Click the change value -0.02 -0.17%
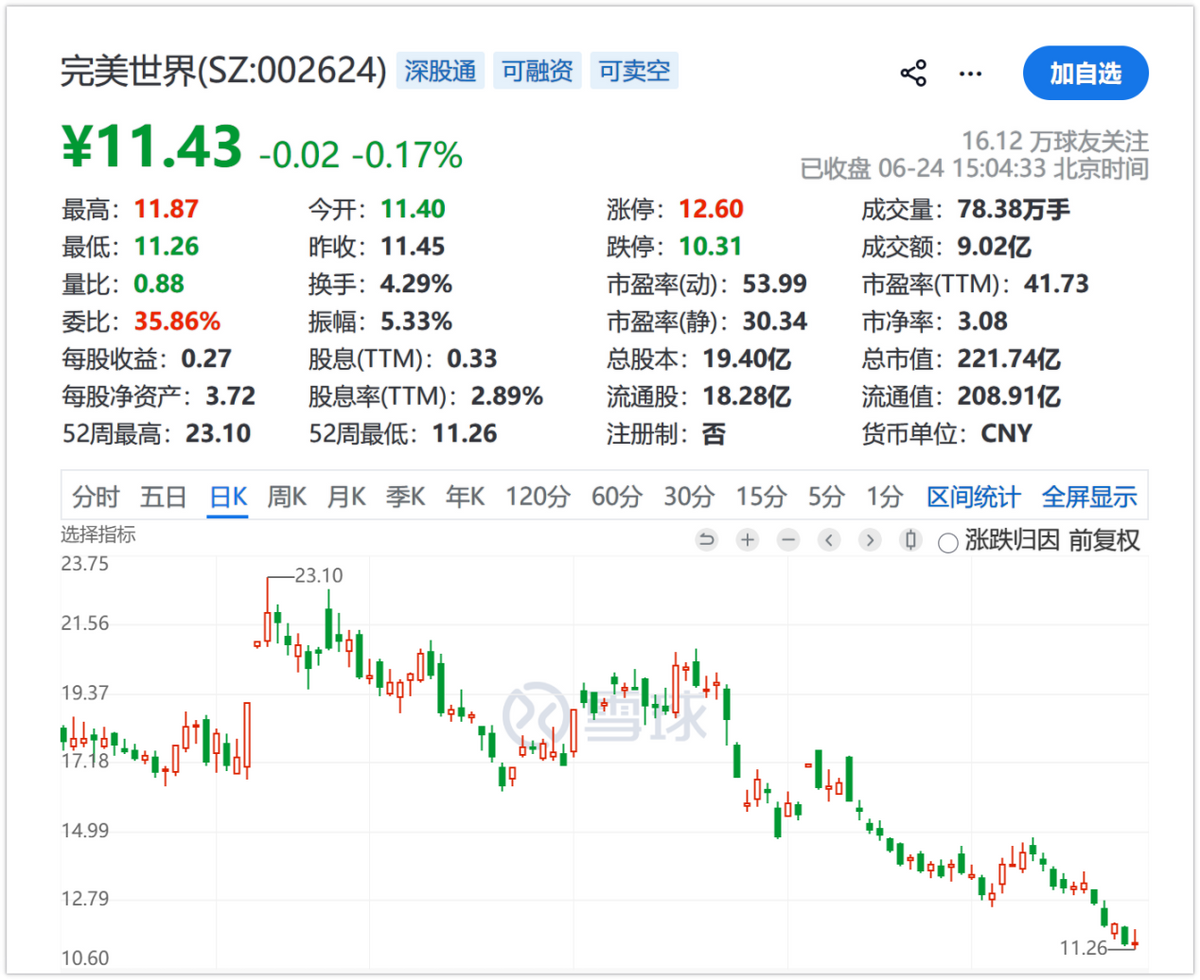This screenshot has height=980, width=1200. 360,154
